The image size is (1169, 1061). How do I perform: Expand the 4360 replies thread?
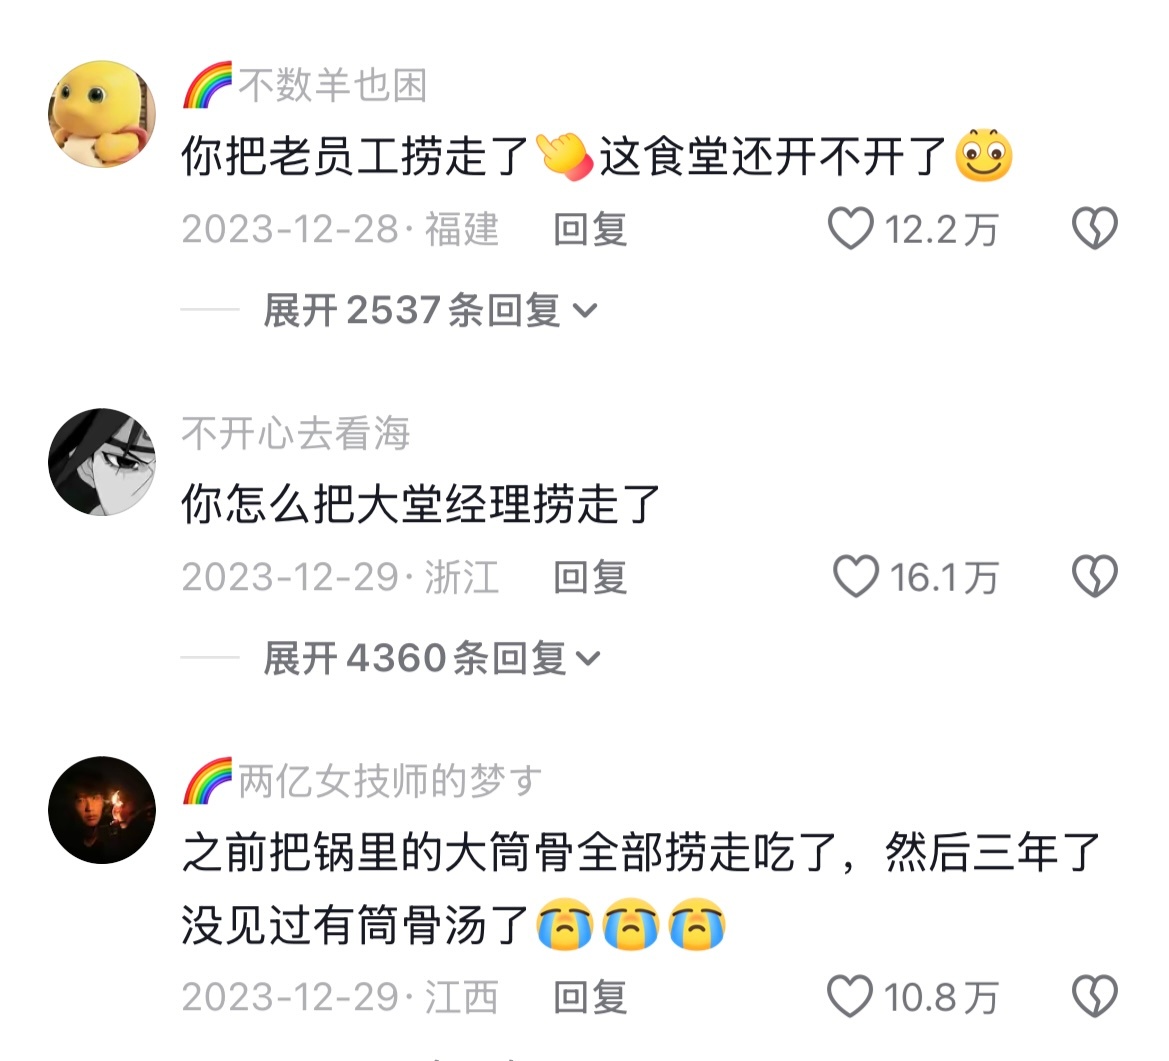point(432,658)
